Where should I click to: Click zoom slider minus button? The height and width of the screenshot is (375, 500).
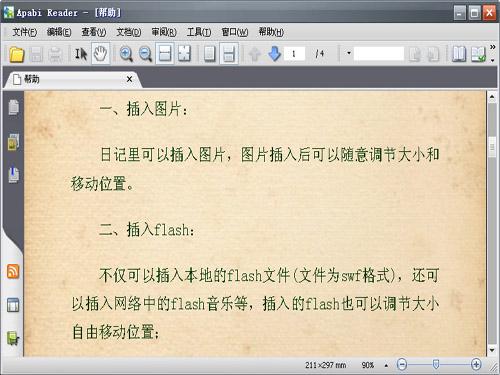(402, 364)
